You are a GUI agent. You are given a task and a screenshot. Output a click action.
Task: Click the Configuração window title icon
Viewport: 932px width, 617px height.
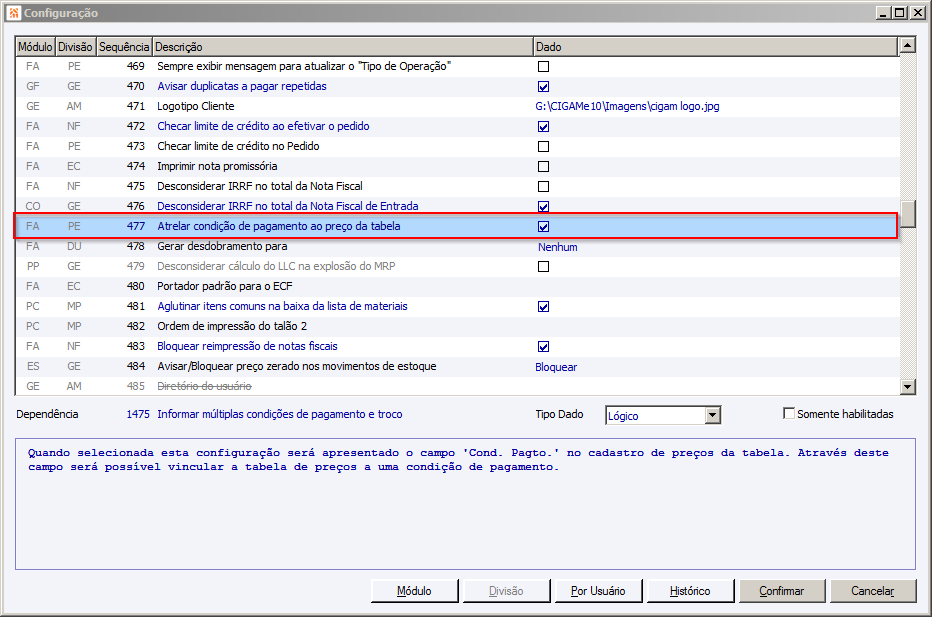(x=14, y=12)
